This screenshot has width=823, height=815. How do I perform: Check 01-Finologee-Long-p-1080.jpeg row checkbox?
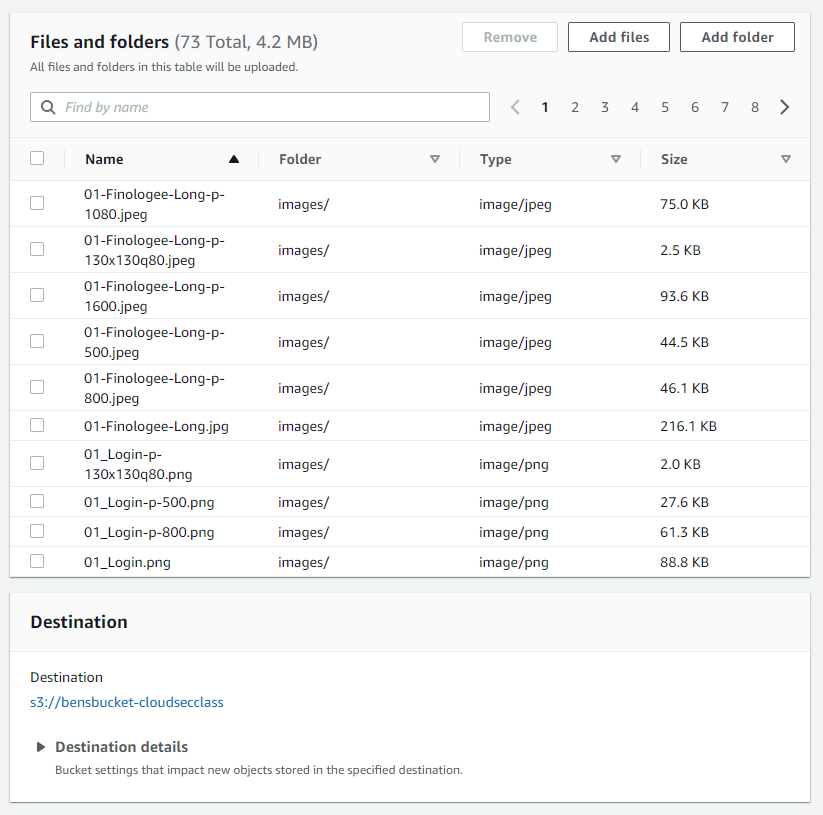pos(37,203)
